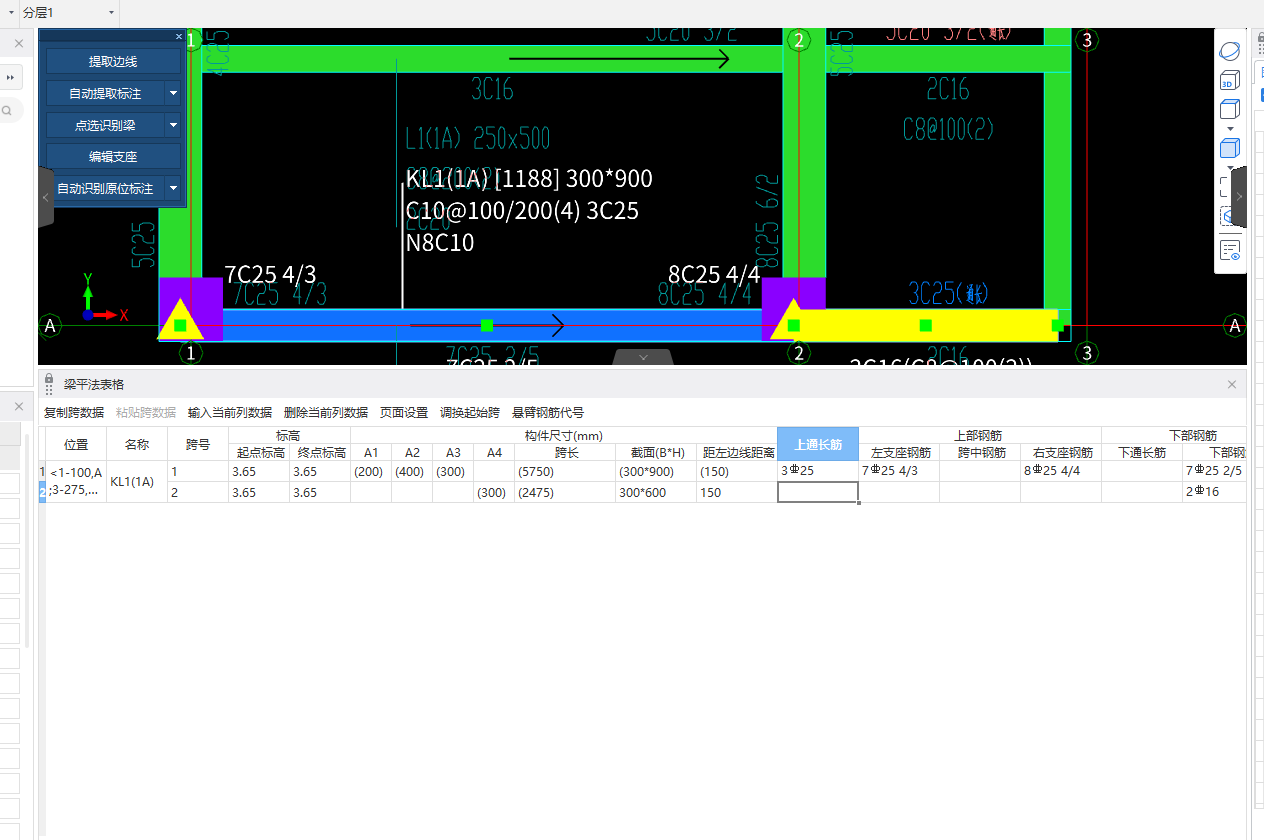
Task: Close the beam recognition tool panel
Action: pyautogui.click(x=179, y=36)
